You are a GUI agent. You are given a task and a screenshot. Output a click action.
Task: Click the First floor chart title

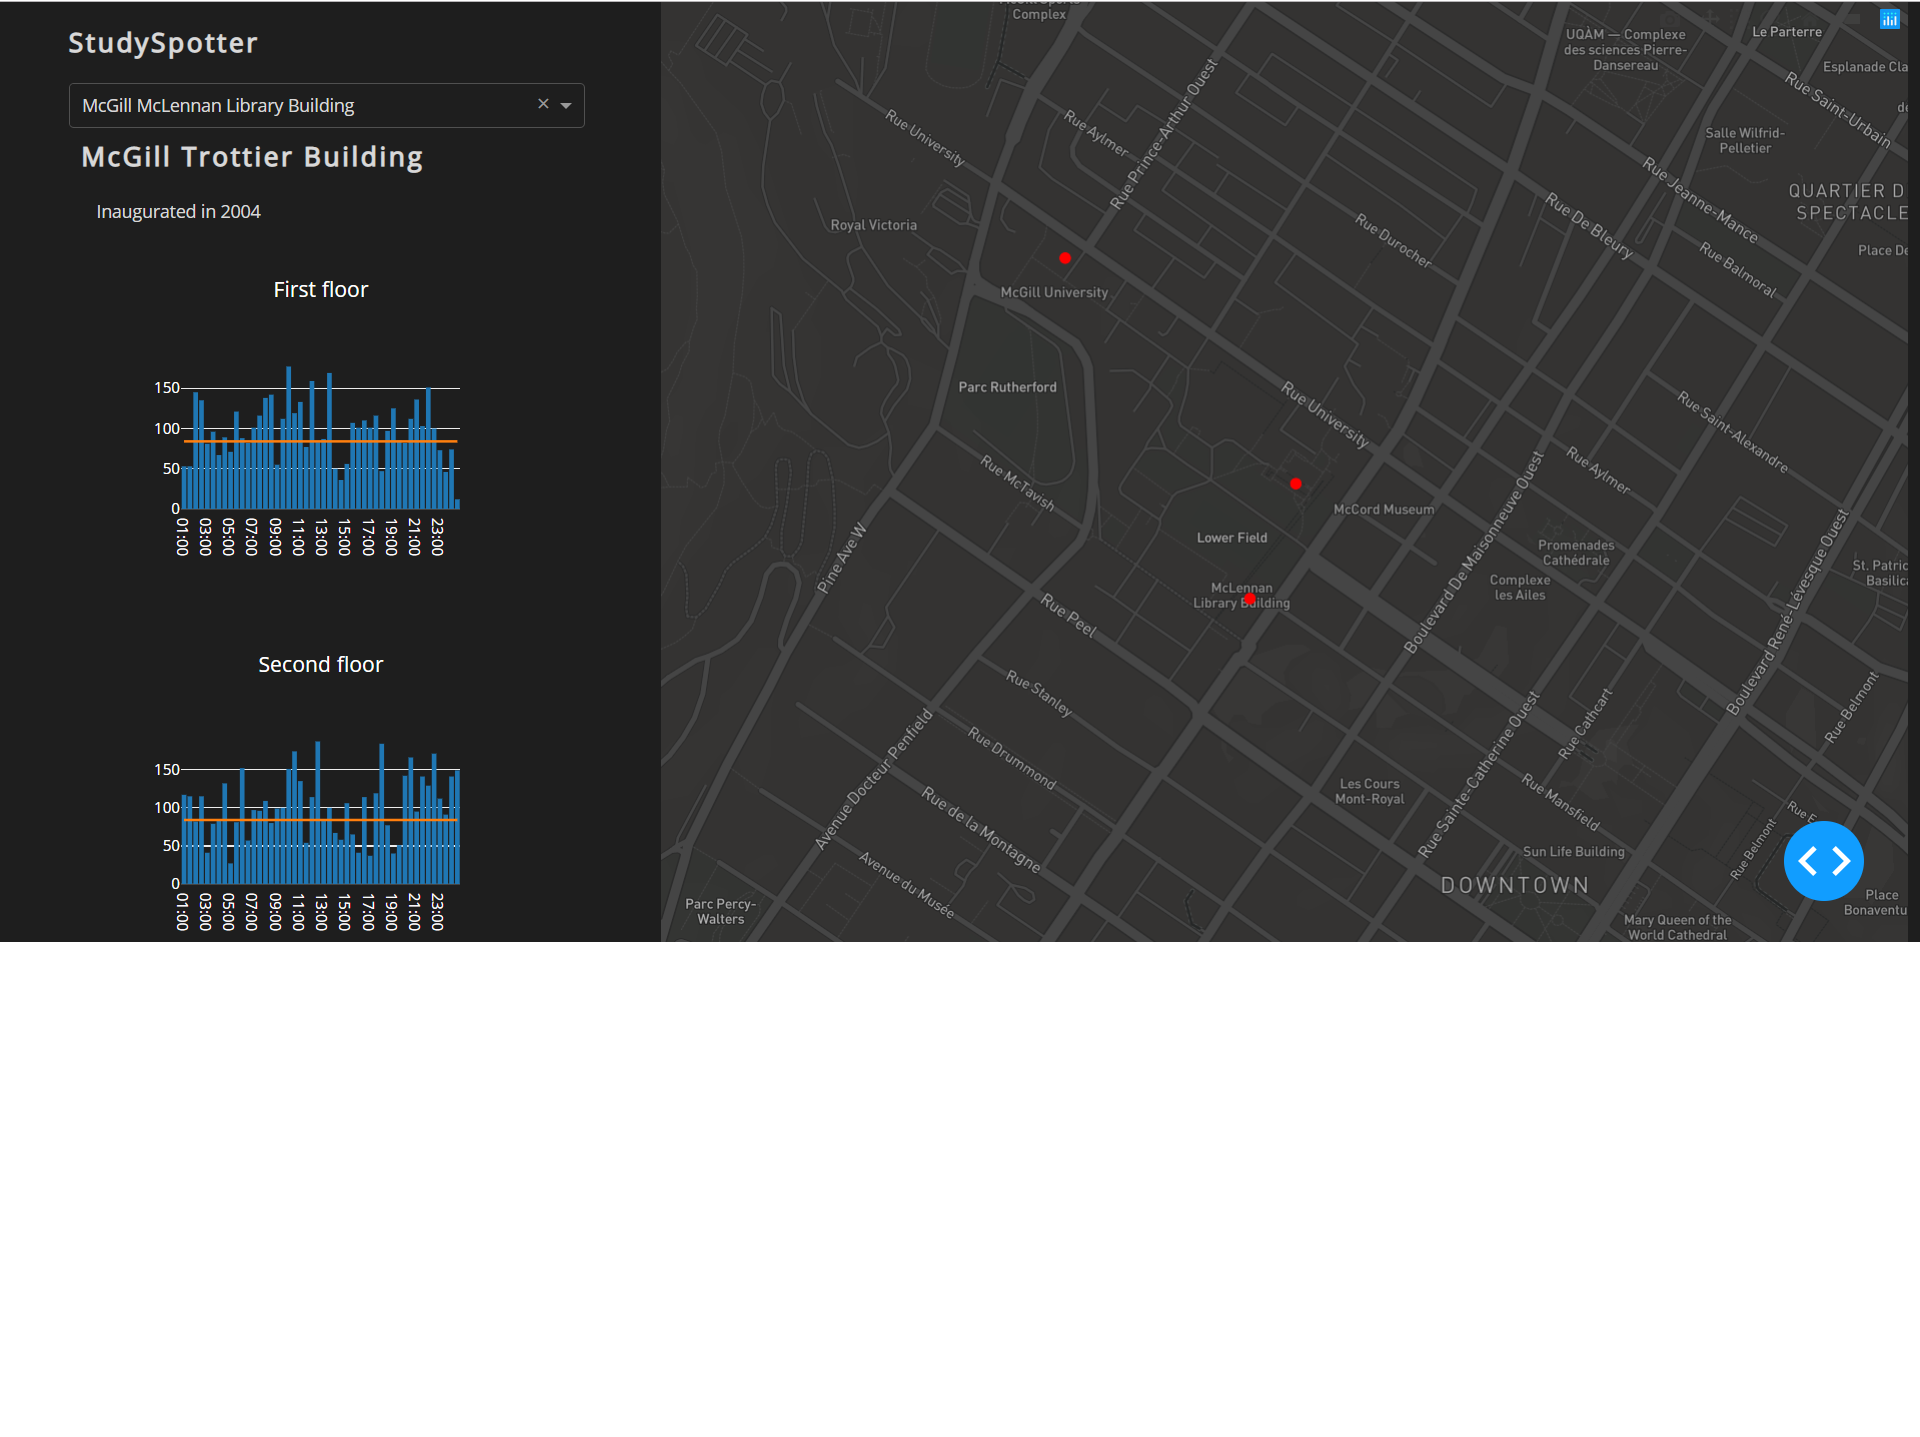[x=320, y=290]
